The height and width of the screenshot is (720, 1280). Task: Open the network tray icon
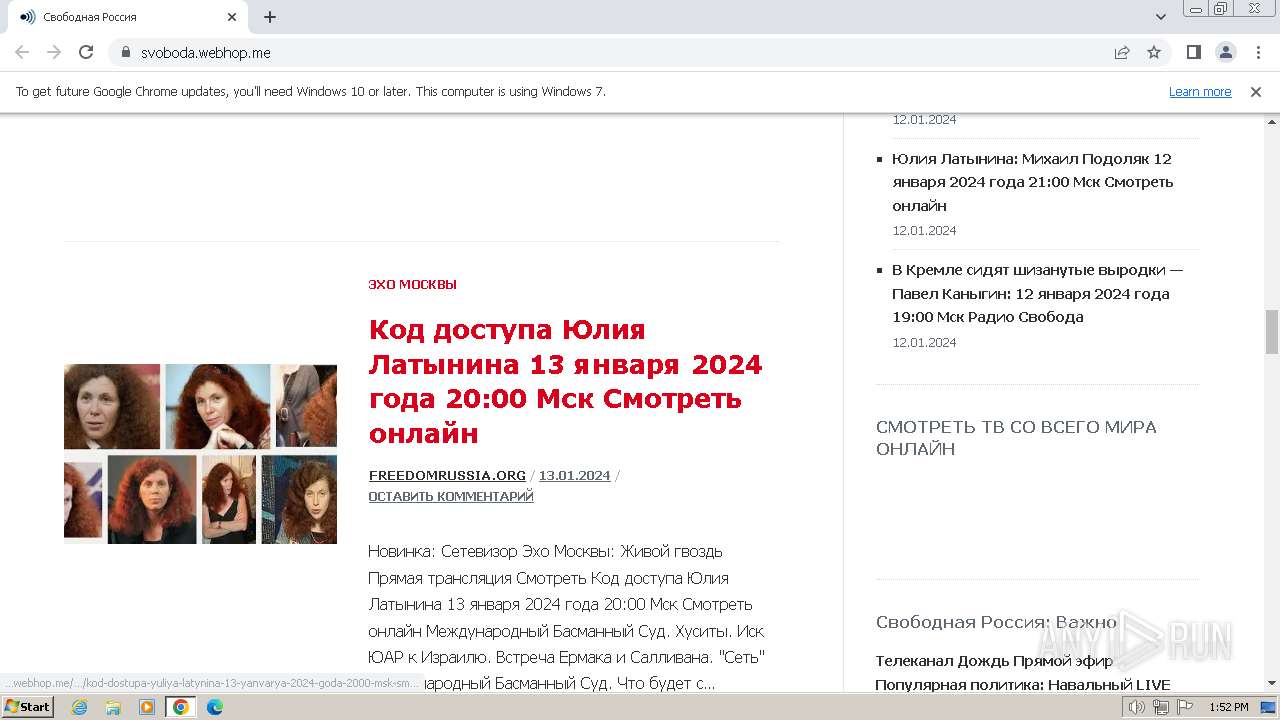tap(1161, 707)
